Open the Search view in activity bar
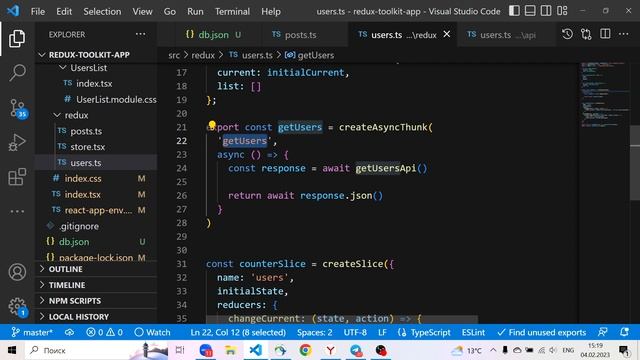The width and height of the screenshot is (640, 360). pos(17,73)
